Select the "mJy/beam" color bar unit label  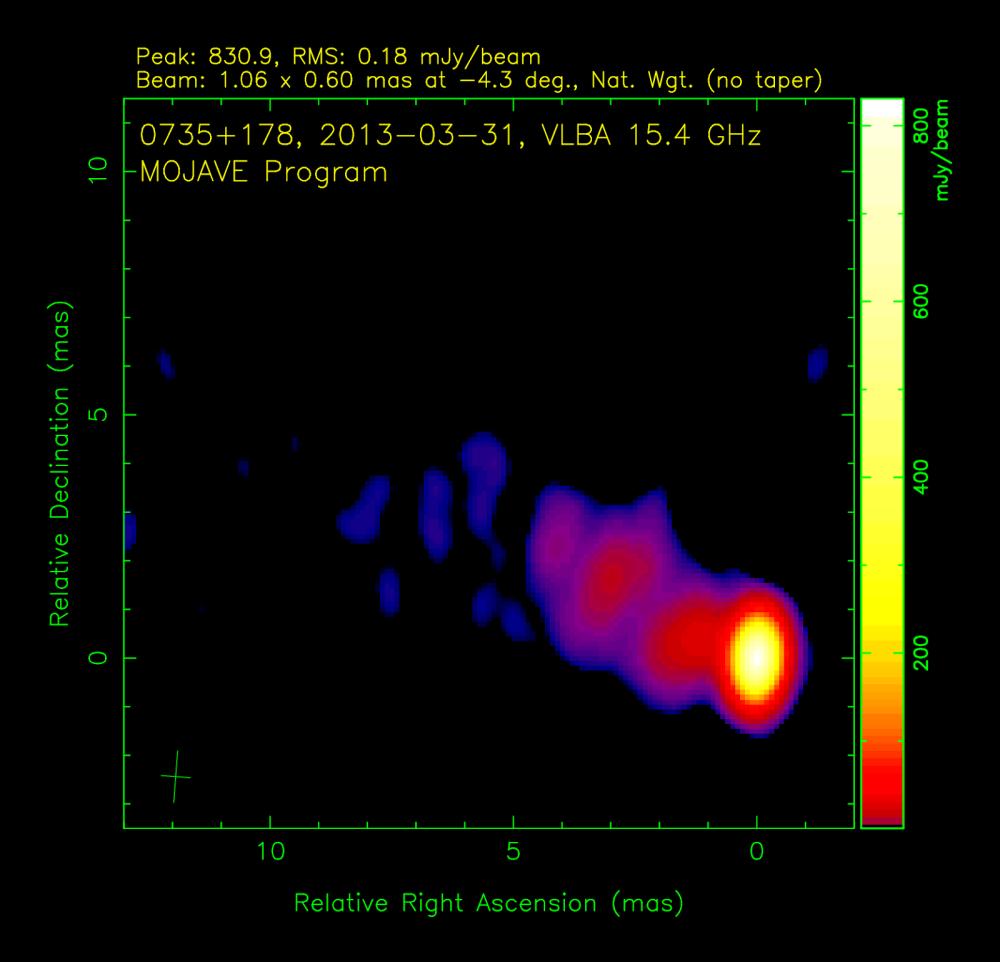click(943, 150)
